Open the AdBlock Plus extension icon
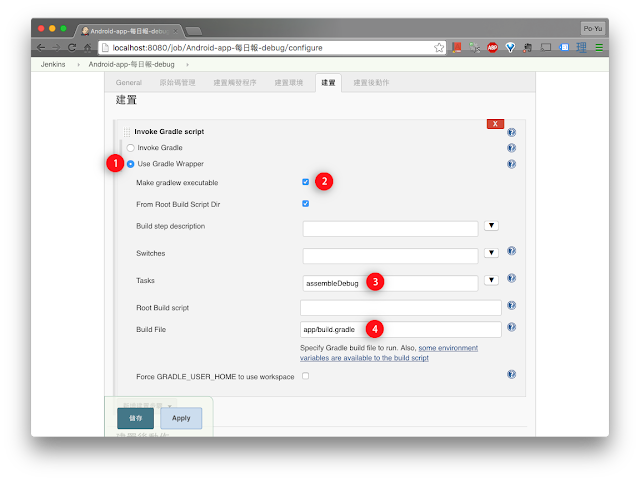This screenshot has width=640, height=481. pyautogui.click(x=493, y=48)
